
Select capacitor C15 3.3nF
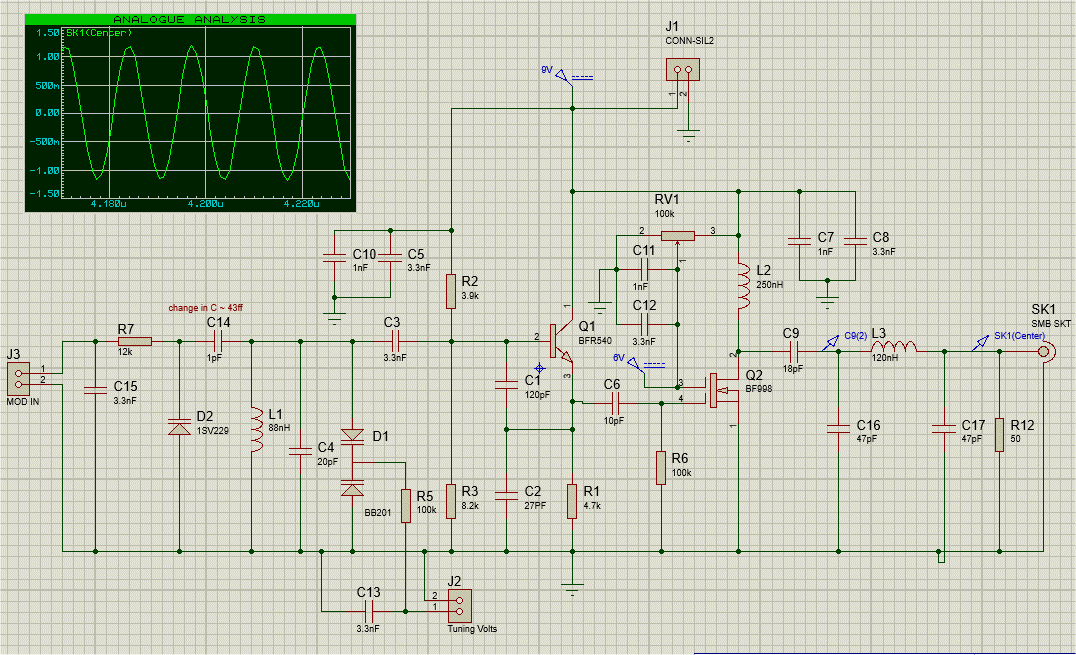[95, 390]
